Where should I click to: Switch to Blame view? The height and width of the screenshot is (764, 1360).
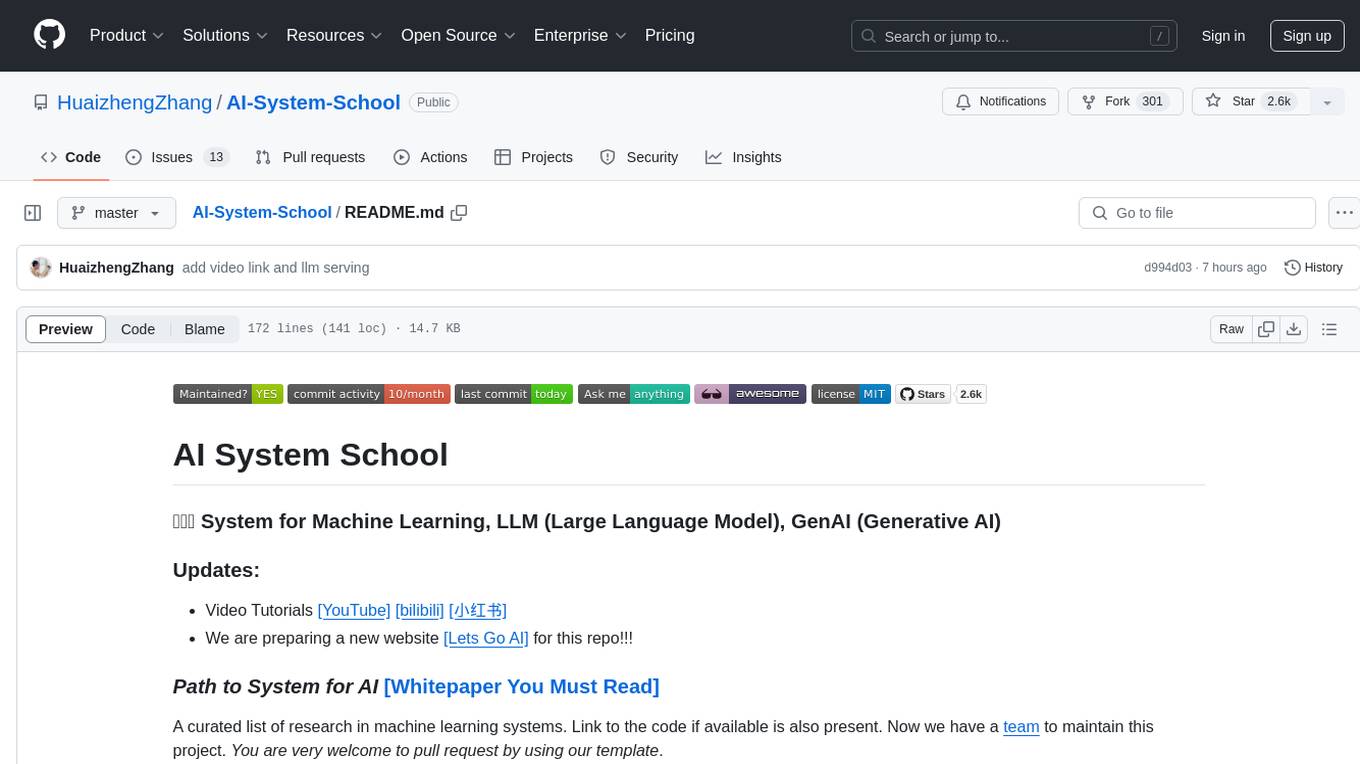click(205, 329)
